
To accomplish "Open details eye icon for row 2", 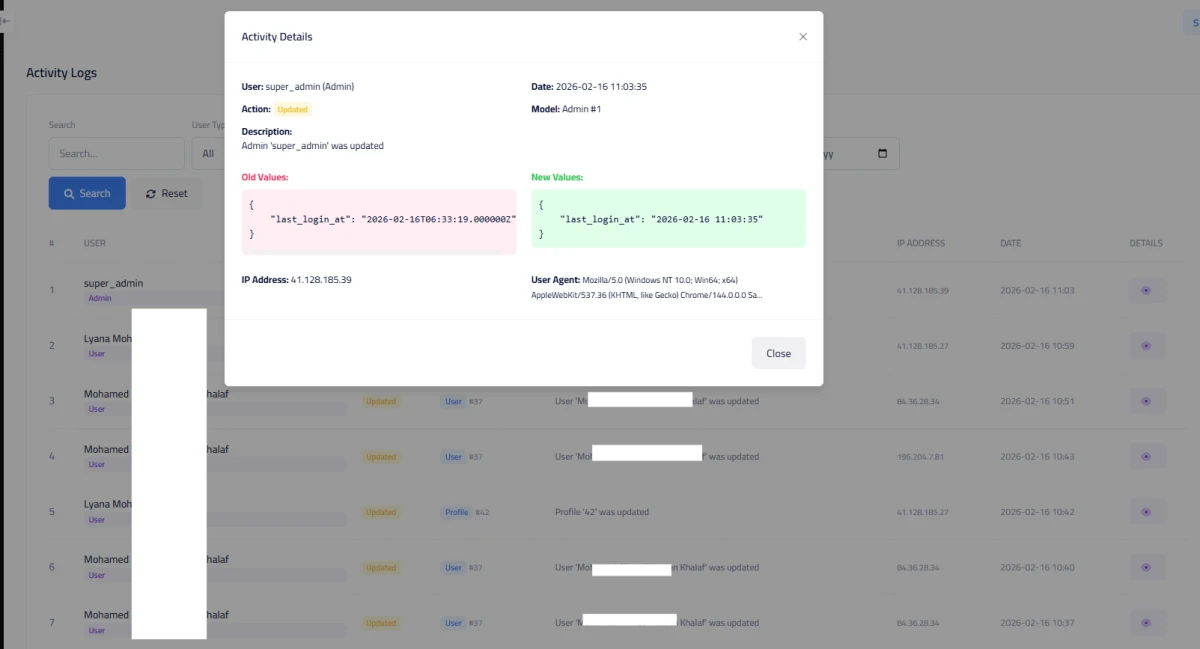I will (1146, 346).
